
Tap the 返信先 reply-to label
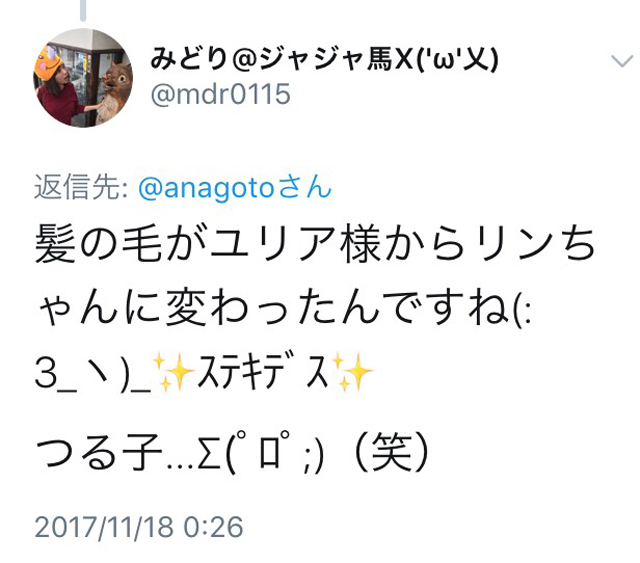pyautogui.click(x=81, y=187)
